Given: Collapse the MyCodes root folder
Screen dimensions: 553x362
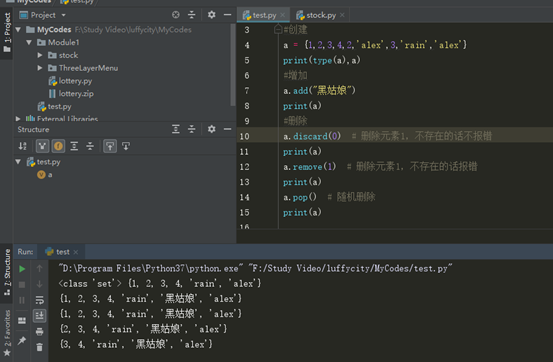Looking at the screenshot, I should point(18,30).
